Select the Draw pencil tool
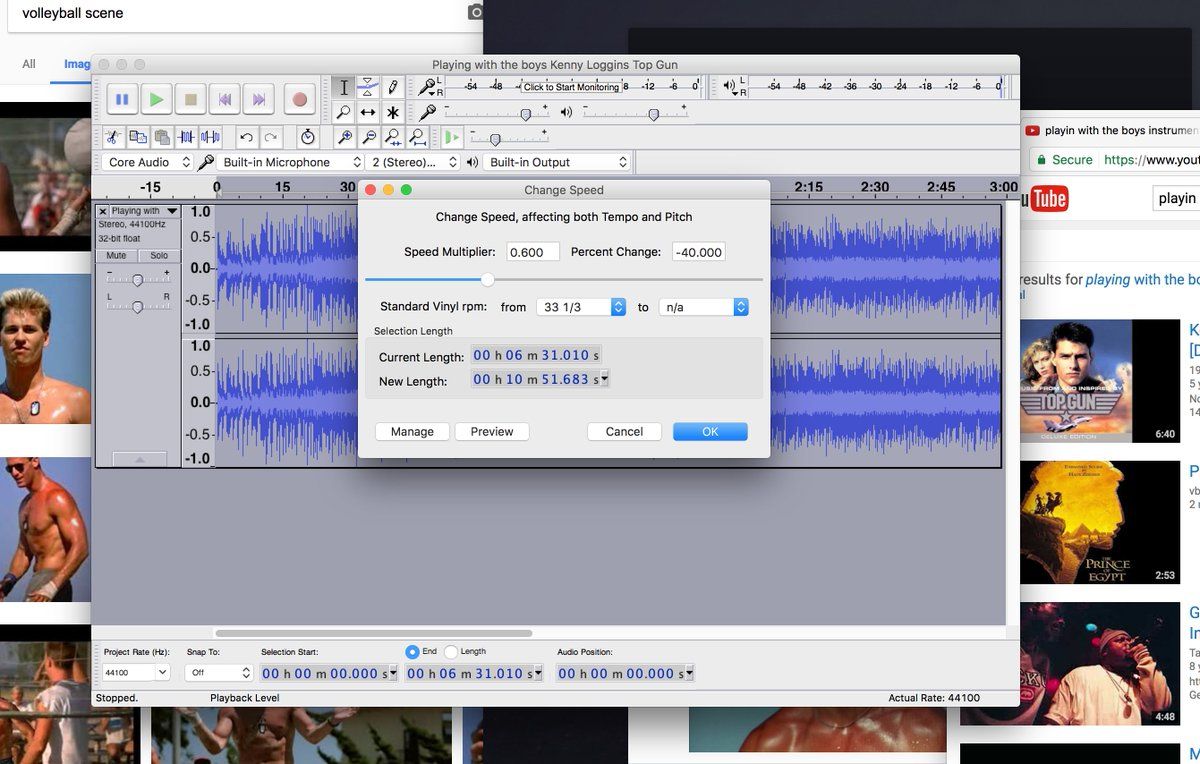This screenshot has width=1200, height=764. tap(393, 88)
